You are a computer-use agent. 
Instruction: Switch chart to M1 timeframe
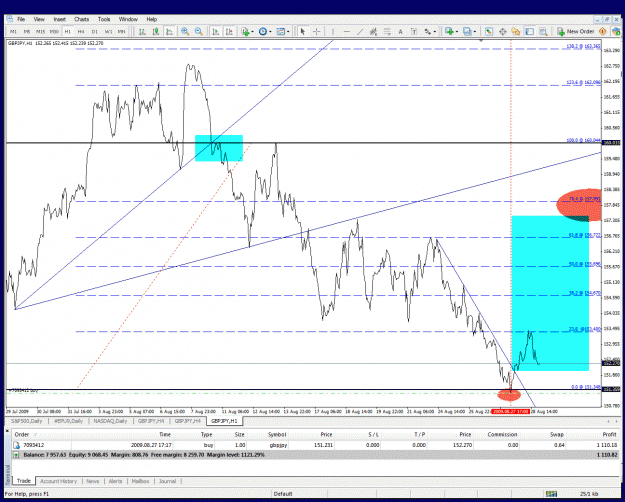pos(13,31)
